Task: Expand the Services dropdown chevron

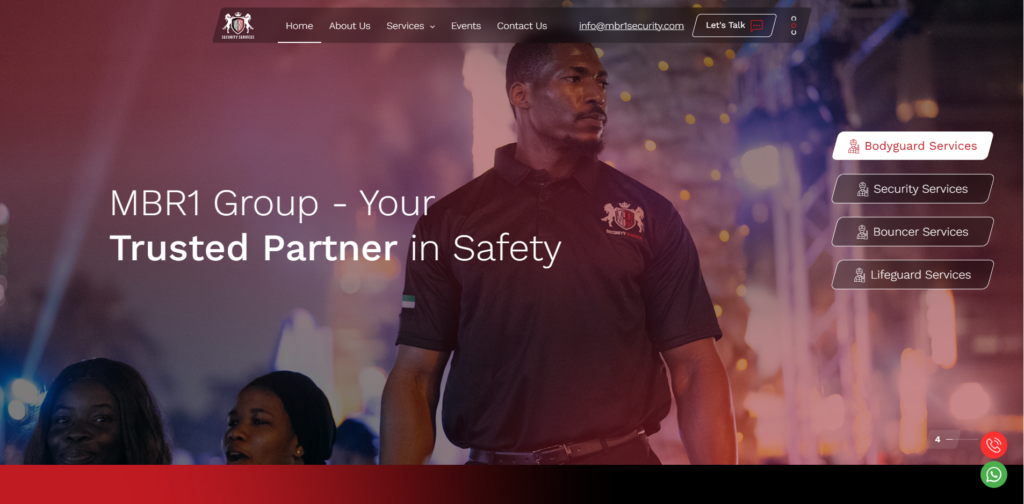Action: 432,27
